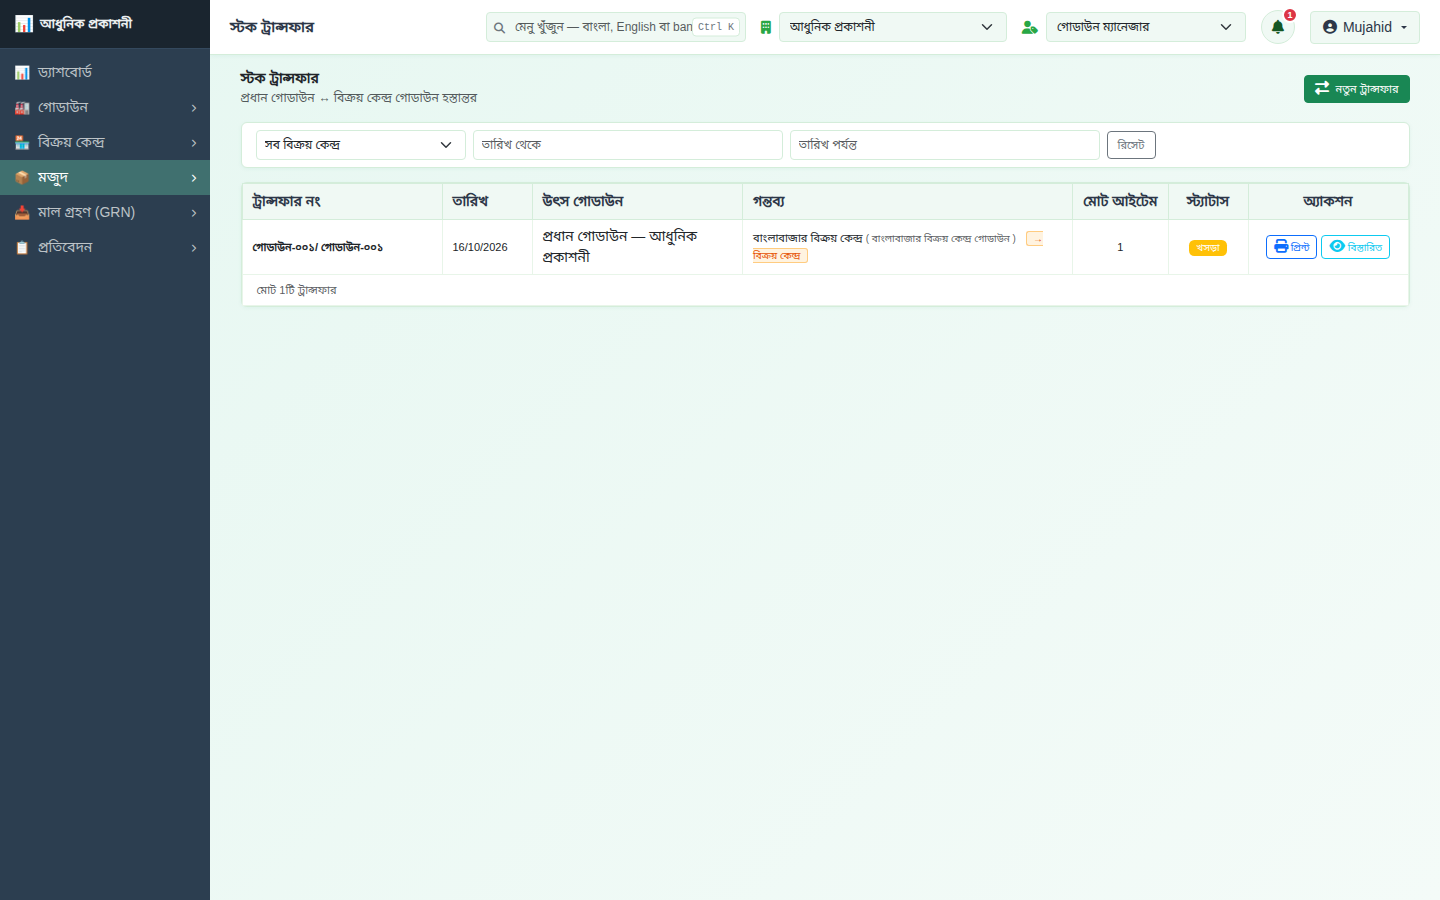Click the search magnifier icon
Screen dimensions: 1440x900
point(499,28)
